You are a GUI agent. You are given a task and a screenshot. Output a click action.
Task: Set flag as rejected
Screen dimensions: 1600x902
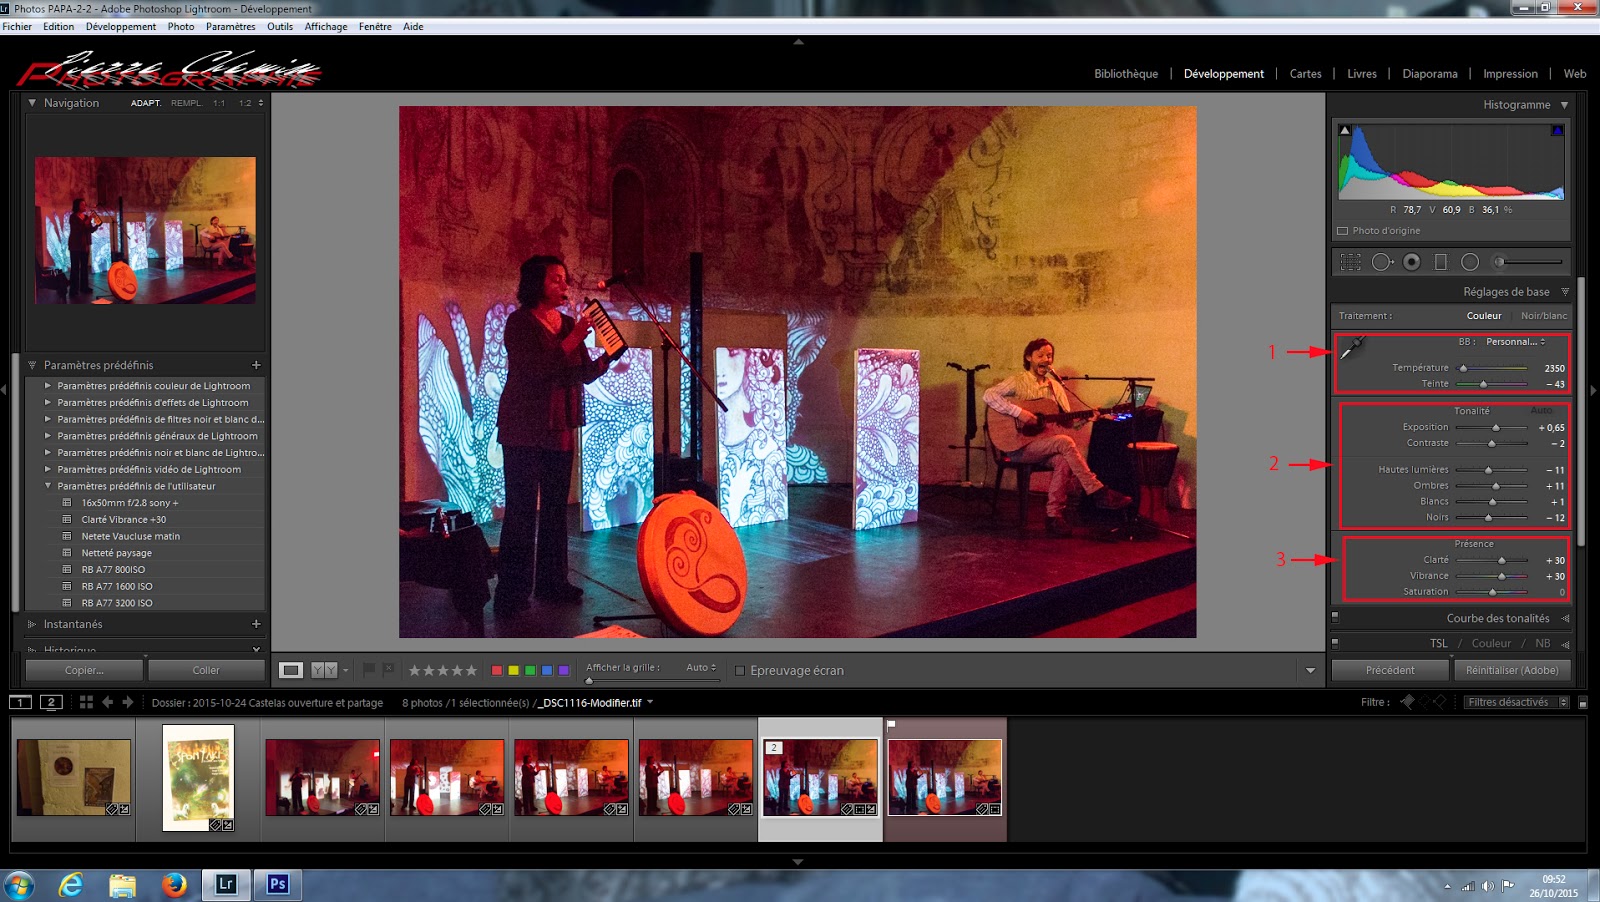(388, 669)
